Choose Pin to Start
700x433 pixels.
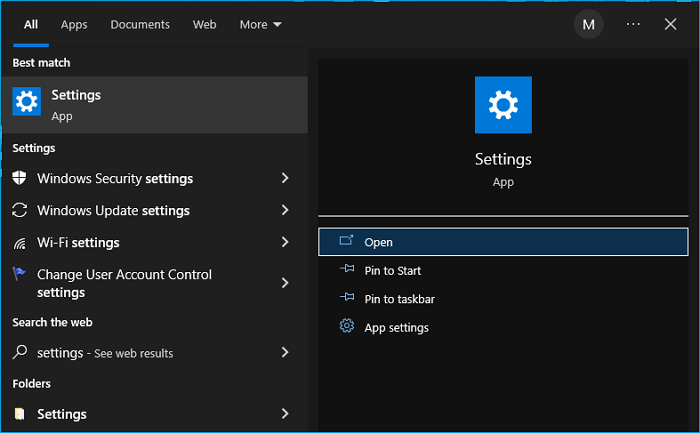pyautogui.click(x=503, y=271)
